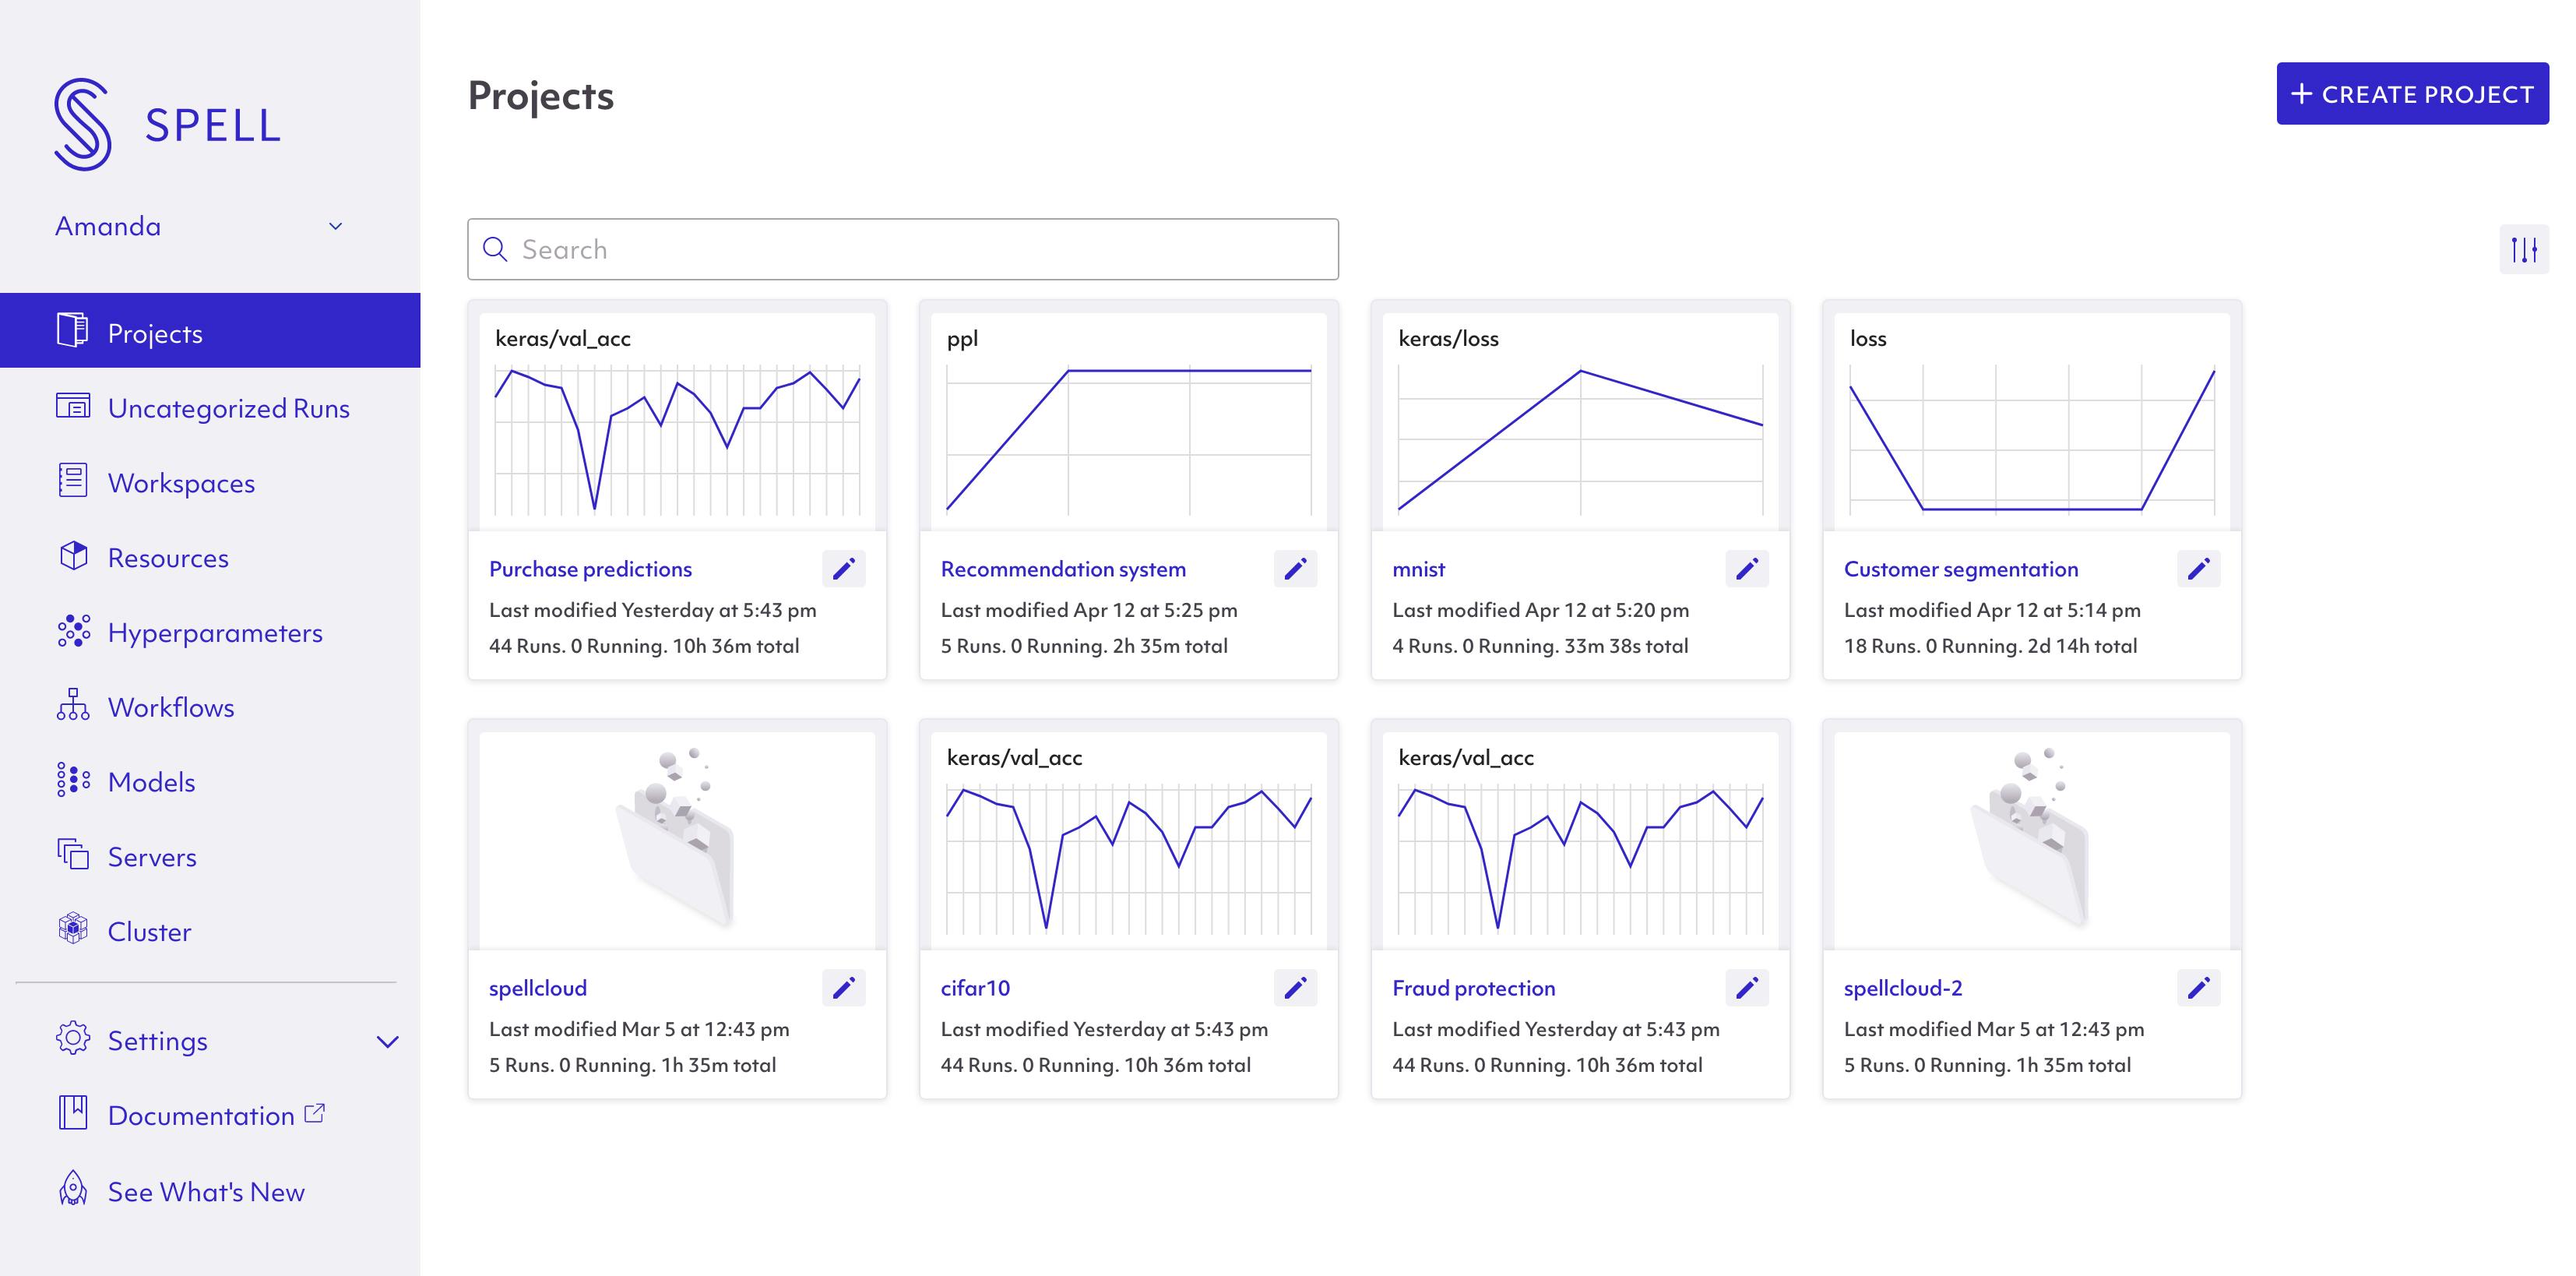Click the project Search field
This screenshot has height=1276, width=2576.
[903, 249]
